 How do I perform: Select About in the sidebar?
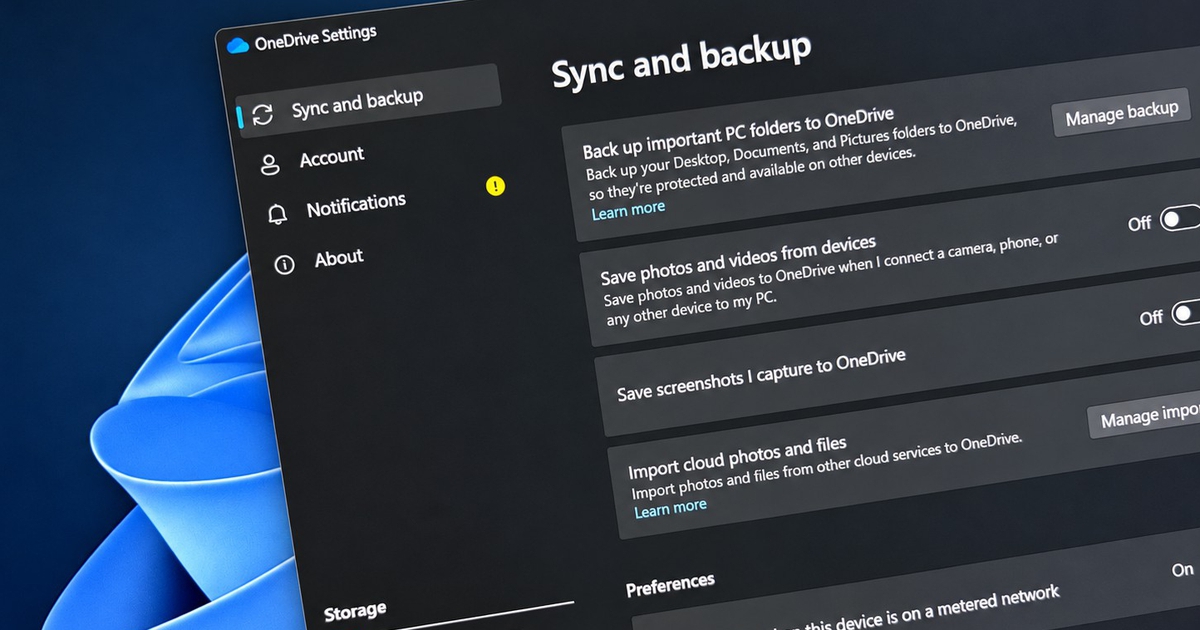click(x=339, y=258)
